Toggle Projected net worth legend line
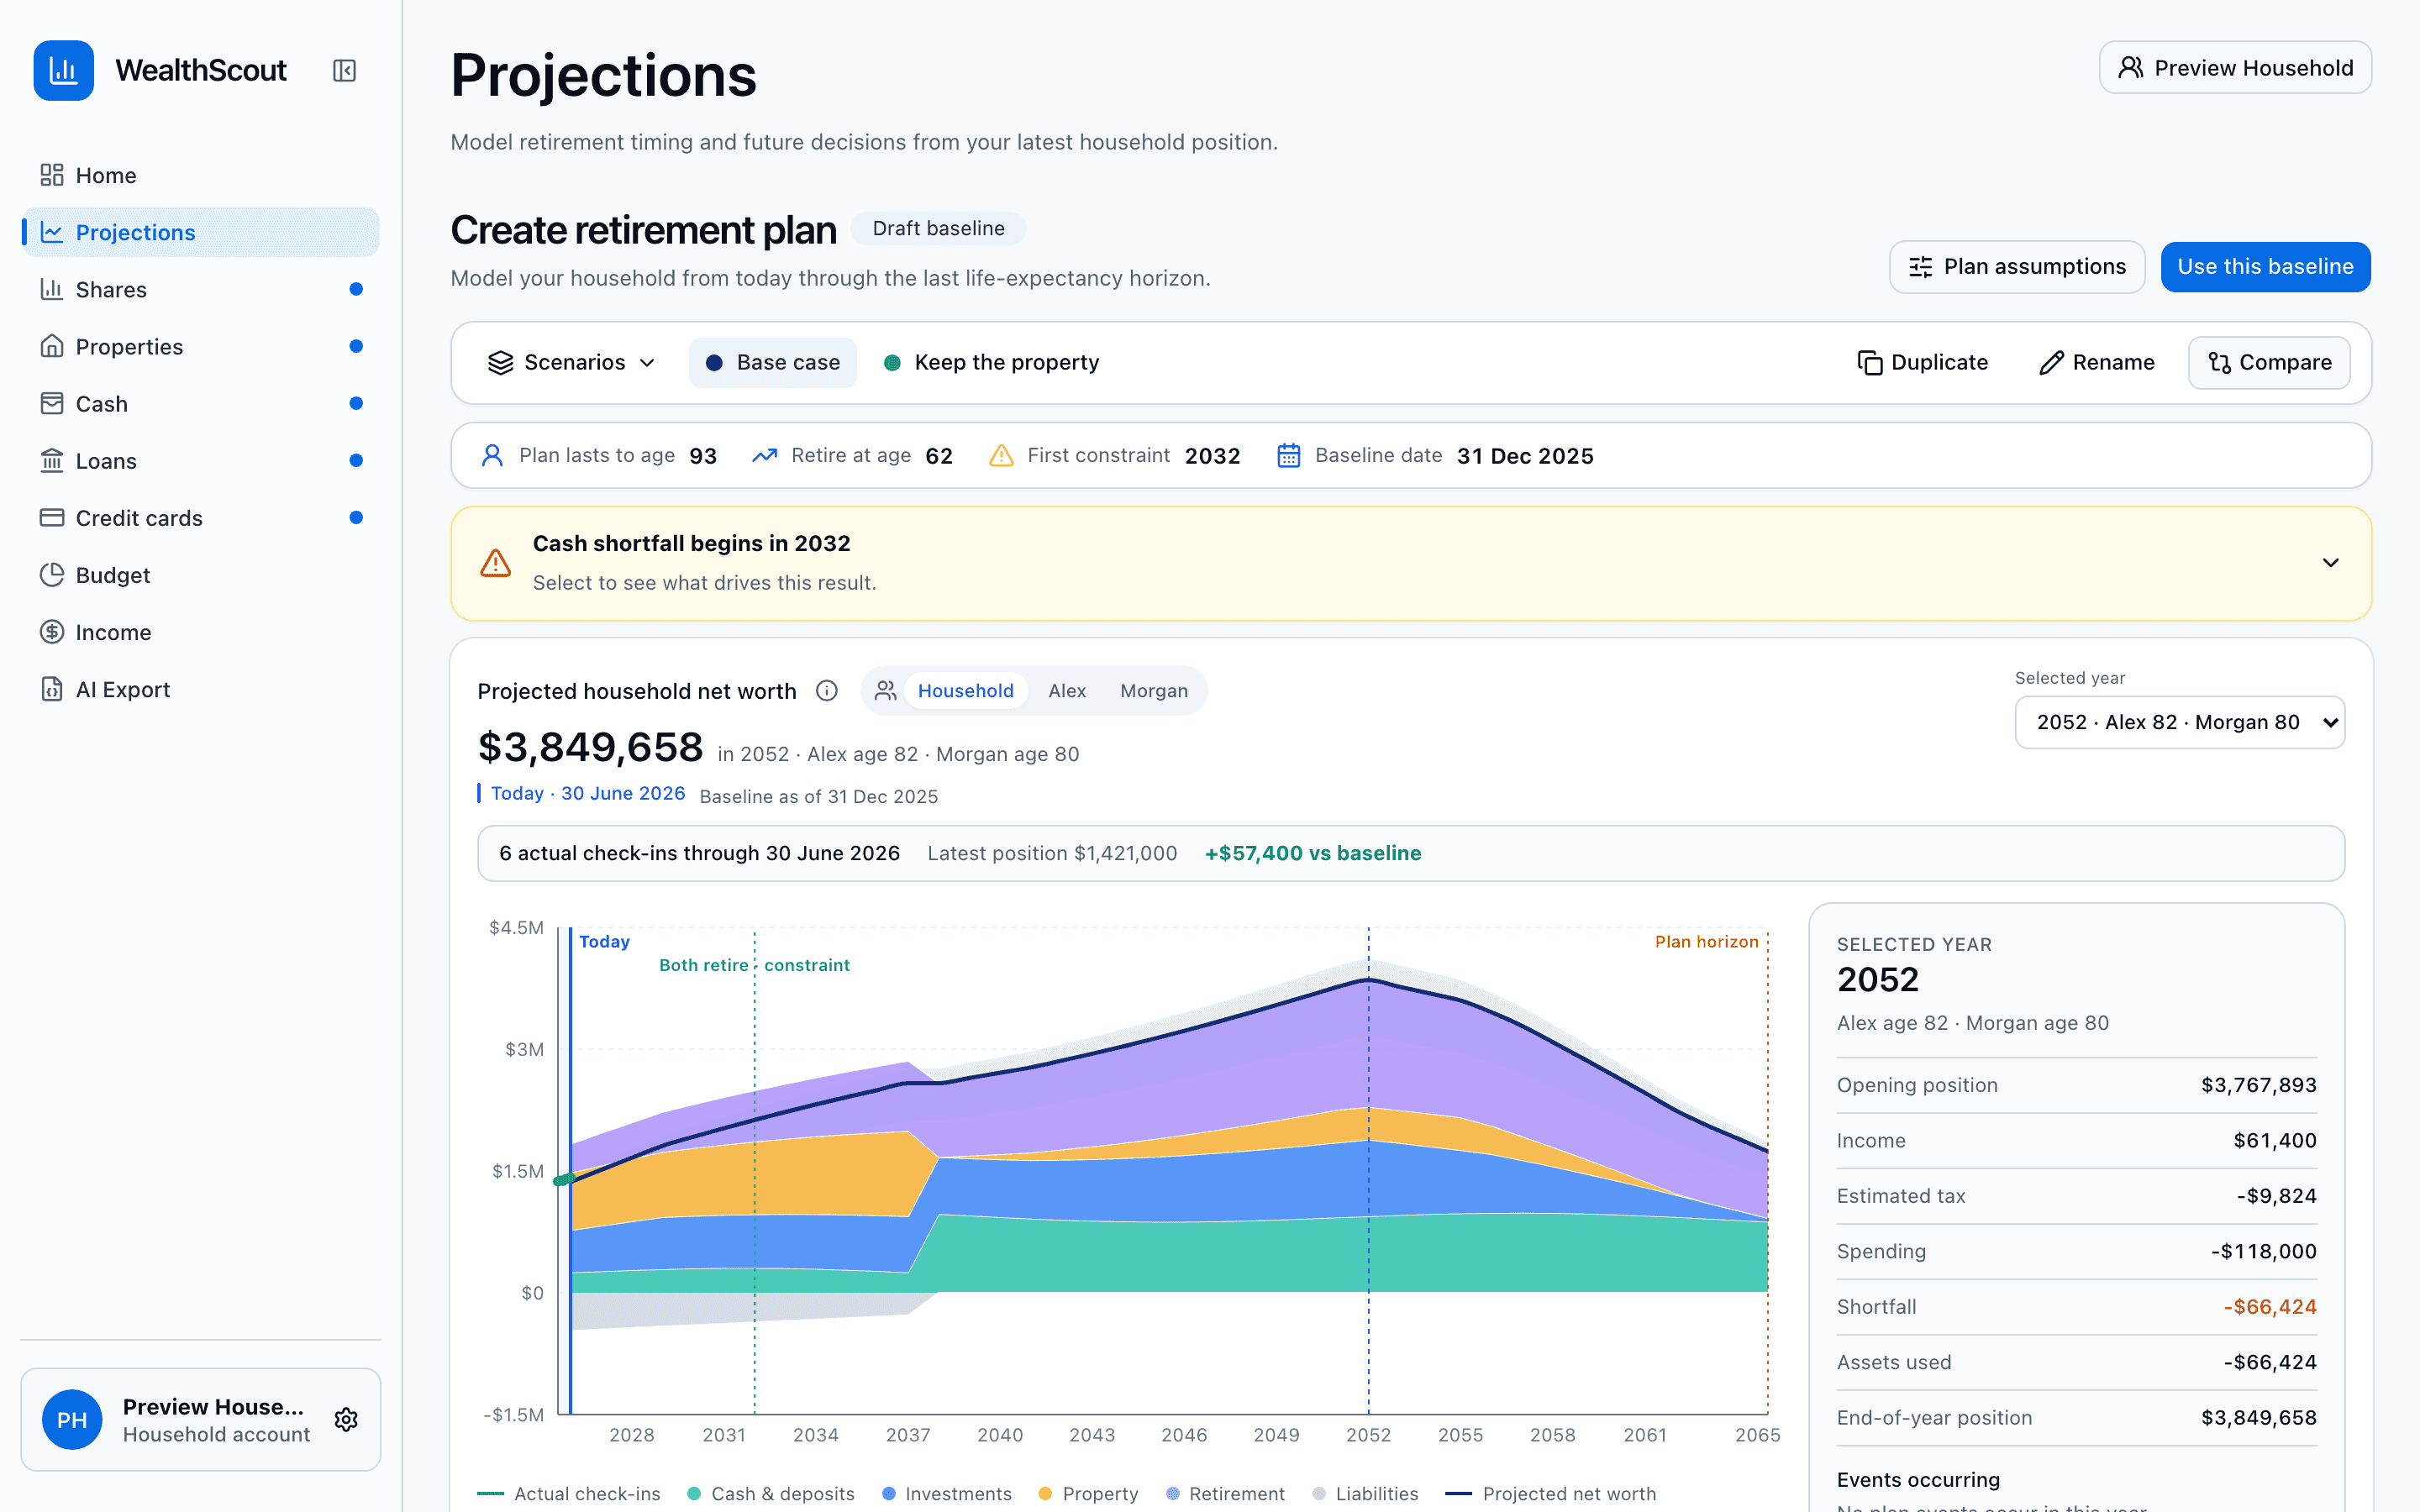The height and width of the screenshot is (1512, 2420). (1551, 1493)
